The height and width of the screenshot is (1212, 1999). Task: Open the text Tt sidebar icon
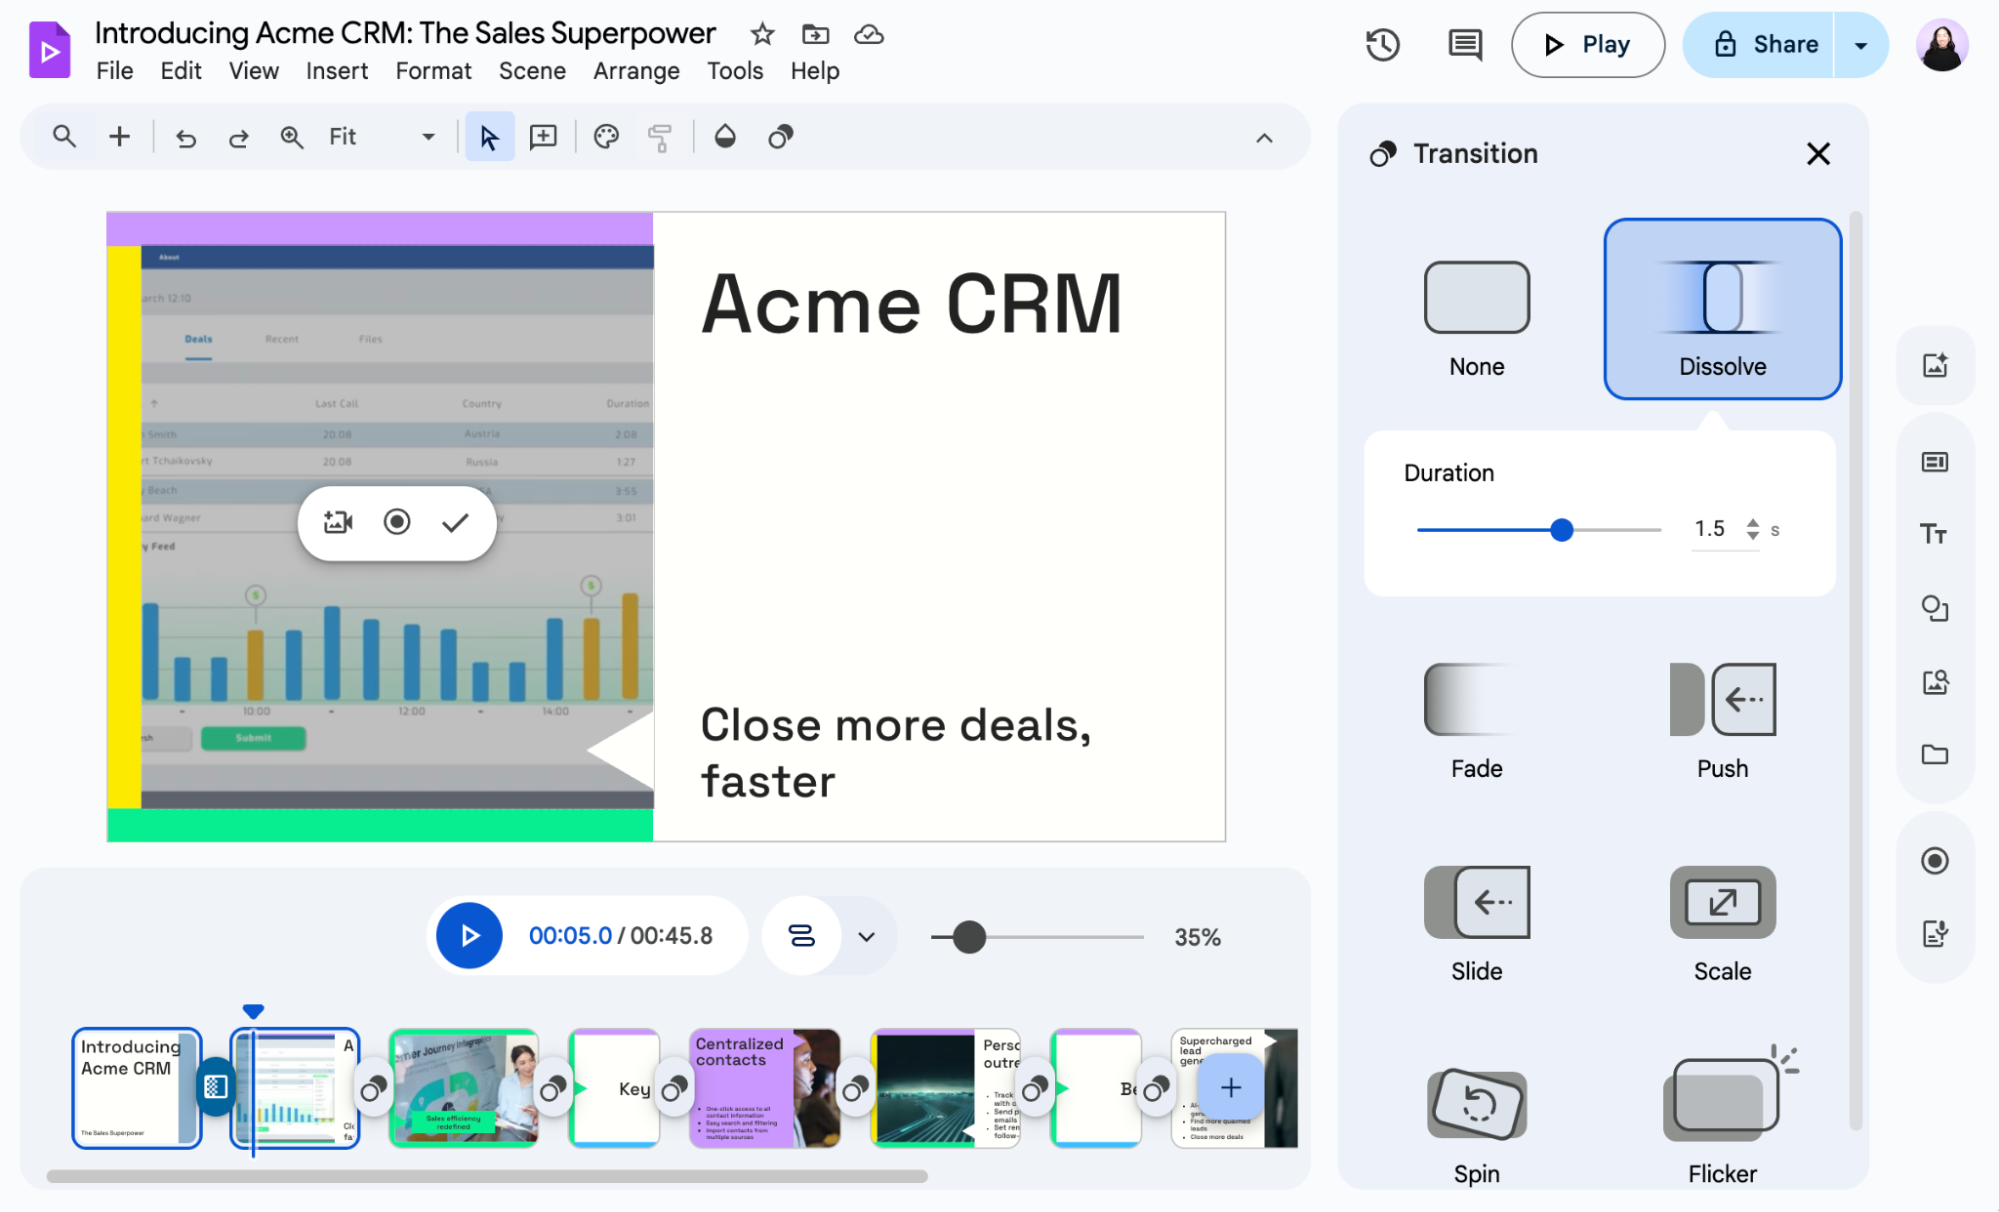(x=1934, y=534)
